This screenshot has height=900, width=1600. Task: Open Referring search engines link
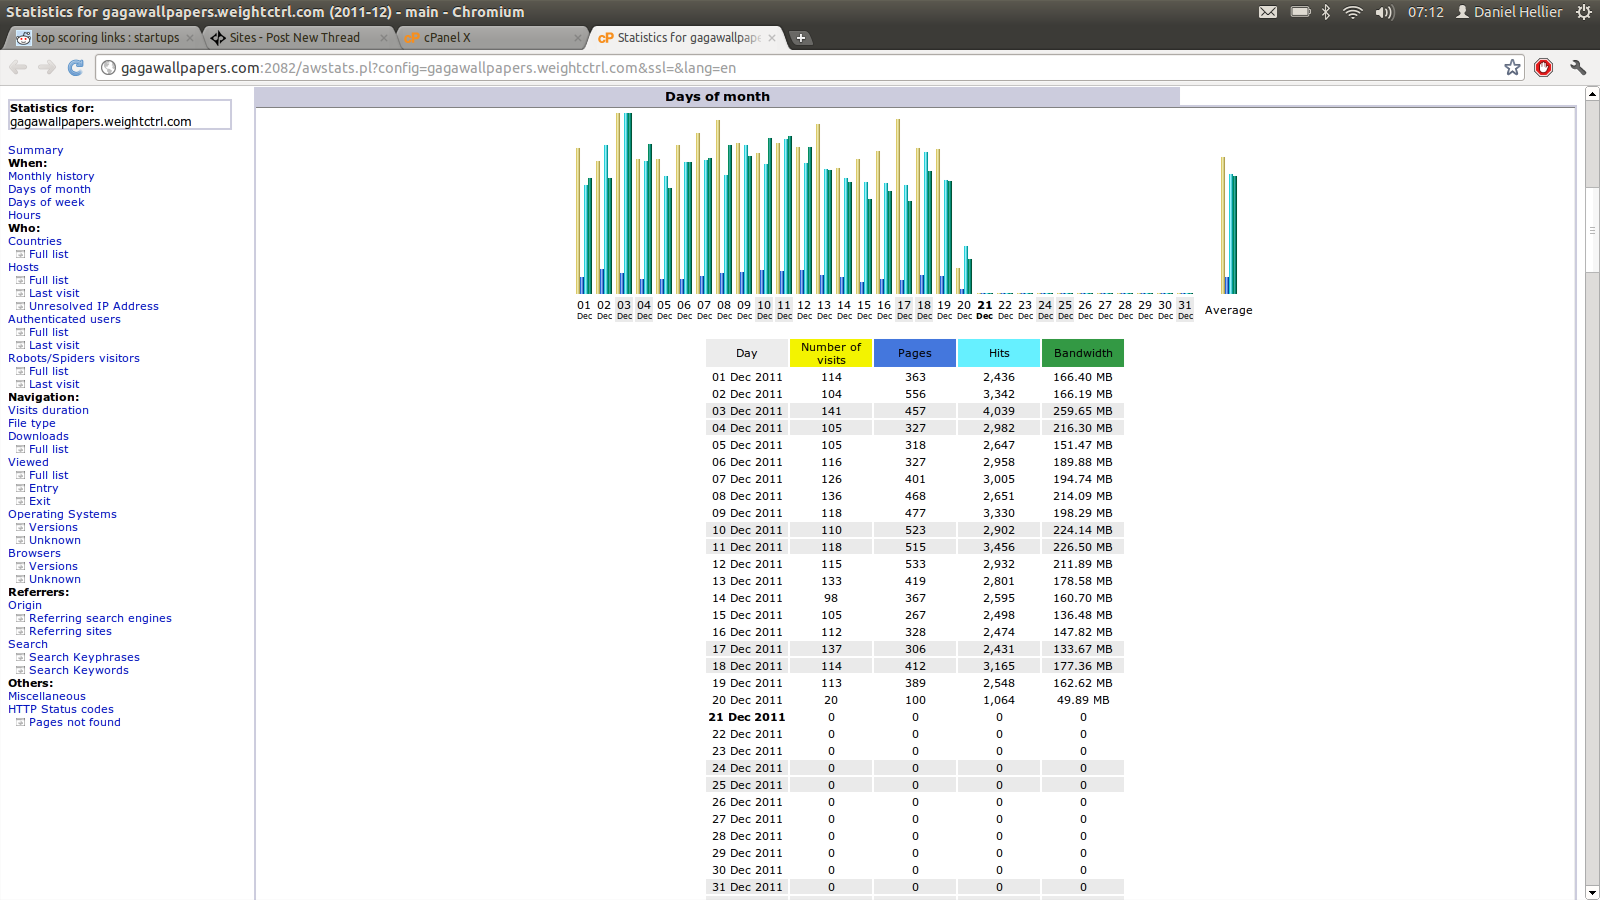tap(100, 618)
